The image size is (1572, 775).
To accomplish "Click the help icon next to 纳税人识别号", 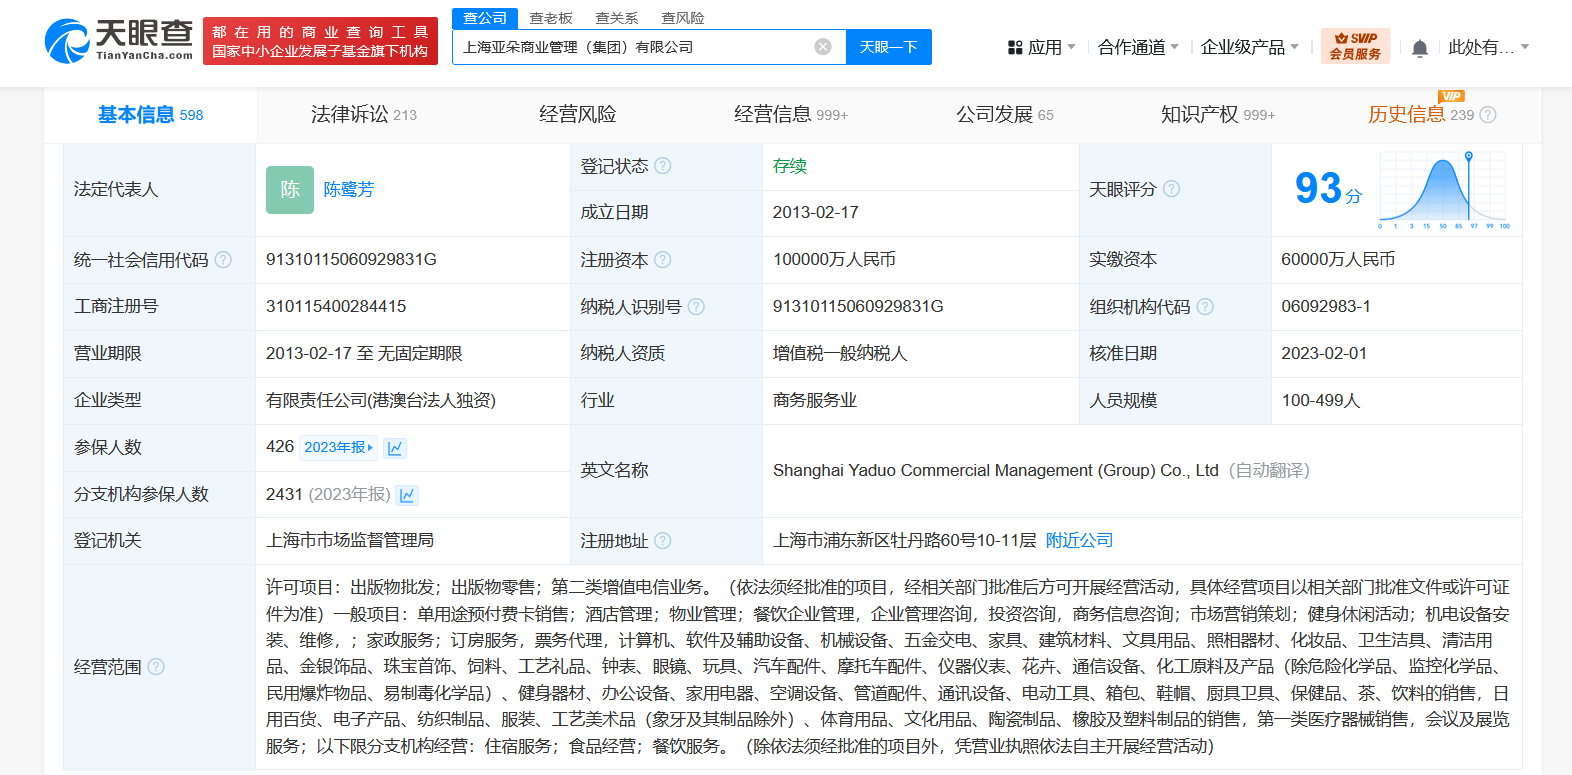I will 696,307.
